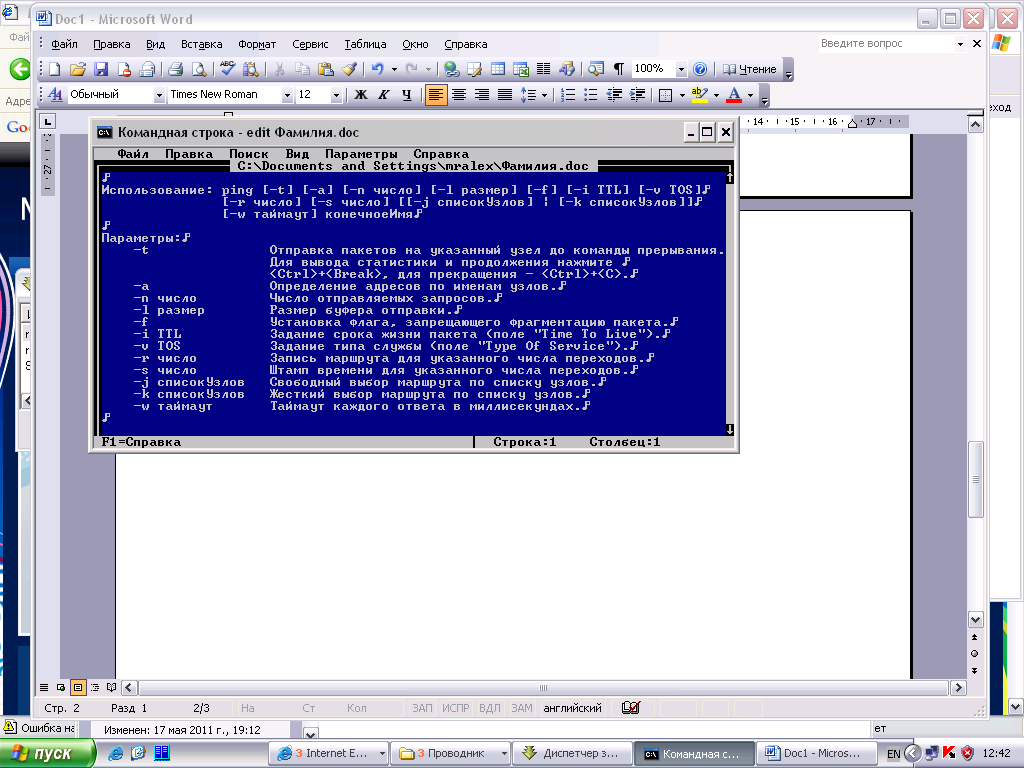Image resolution: width=1024 pixels, height=768 pixels.
Task: Expand the undo history dropdown arrow
Action: point(394,69)
